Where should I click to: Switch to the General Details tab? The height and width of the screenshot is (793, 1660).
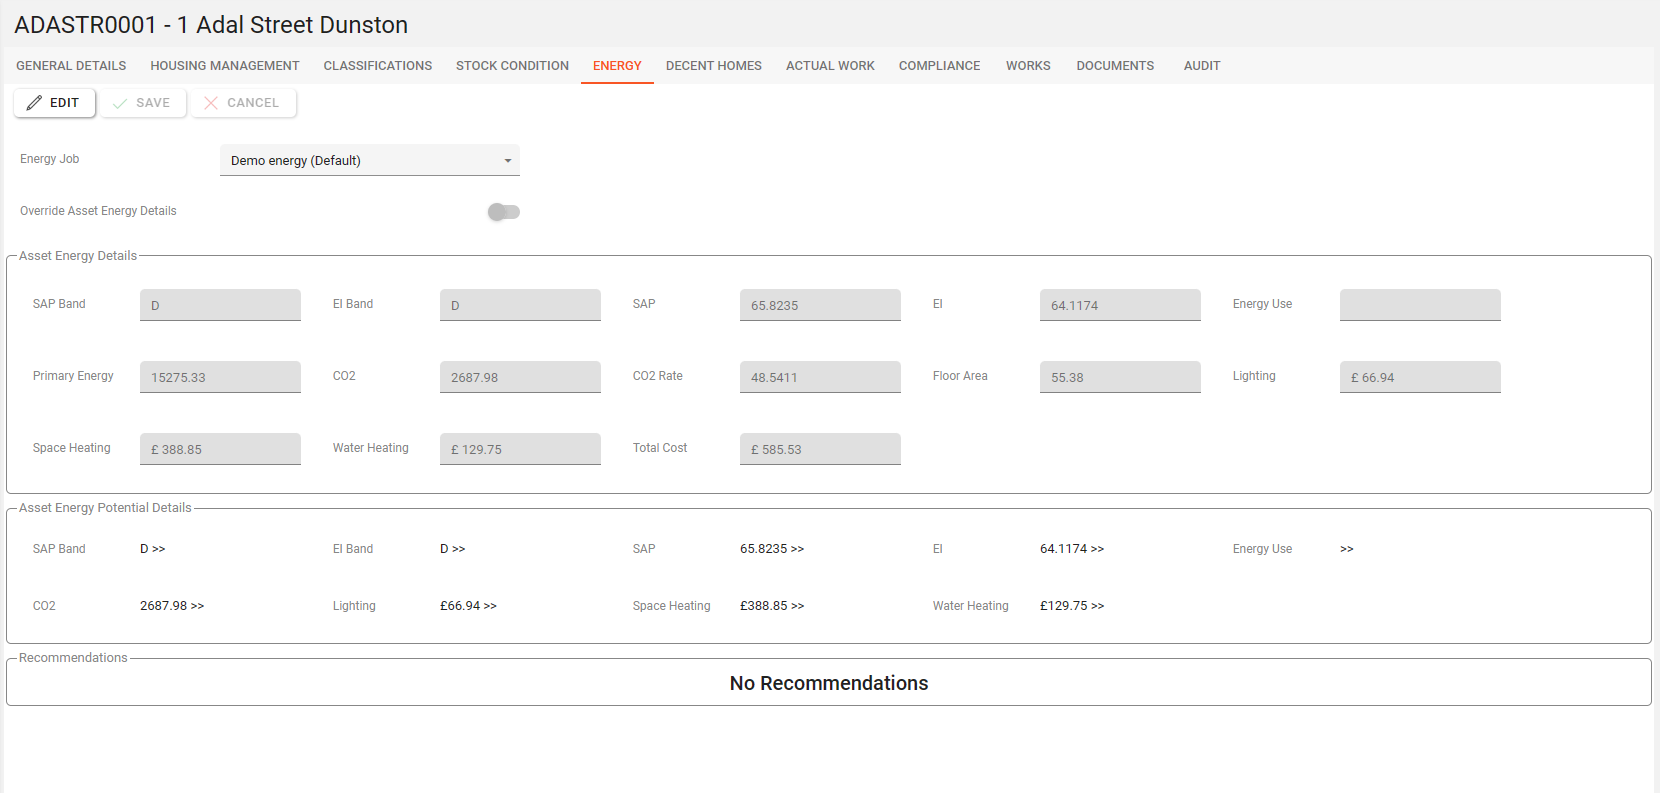point(71,66)
